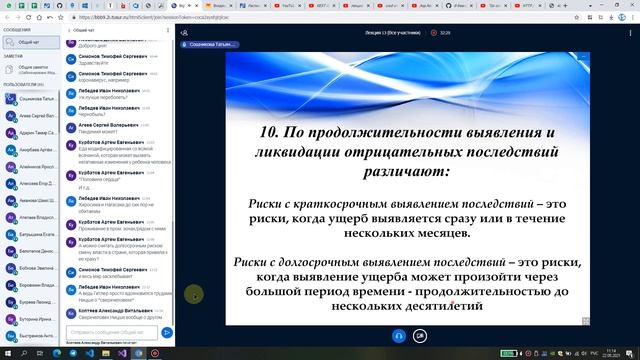Click in the chat message input field
Viewport: 640px width, 360px height.
[111, 333]
